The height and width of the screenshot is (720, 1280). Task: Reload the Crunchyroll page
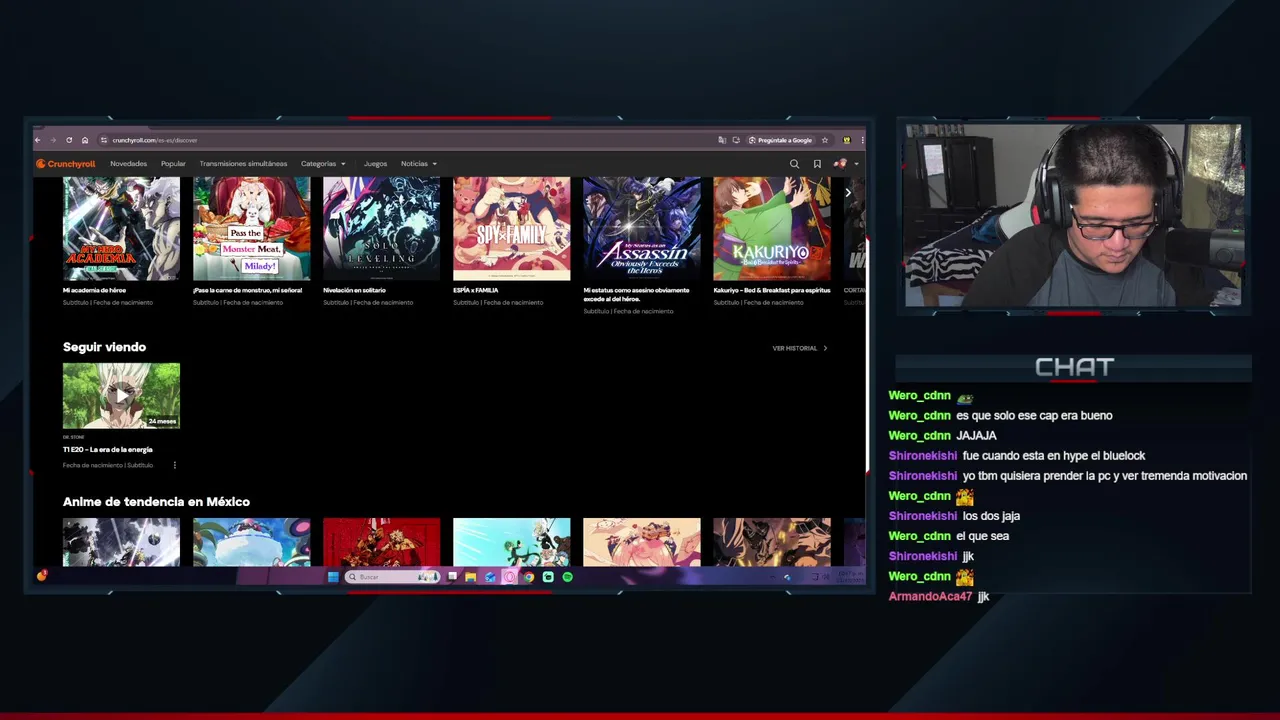69,140
